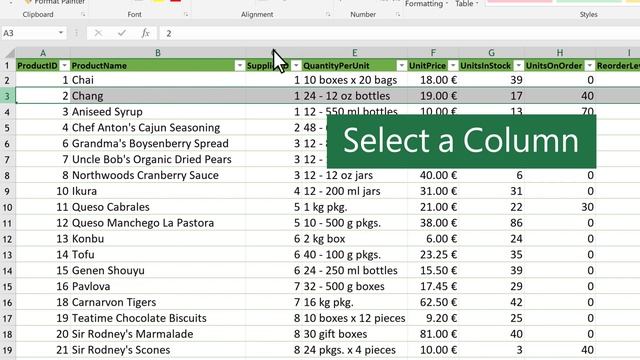Select column A header
The width and height of the screenshot is (640, 360).
click(43, 53)
